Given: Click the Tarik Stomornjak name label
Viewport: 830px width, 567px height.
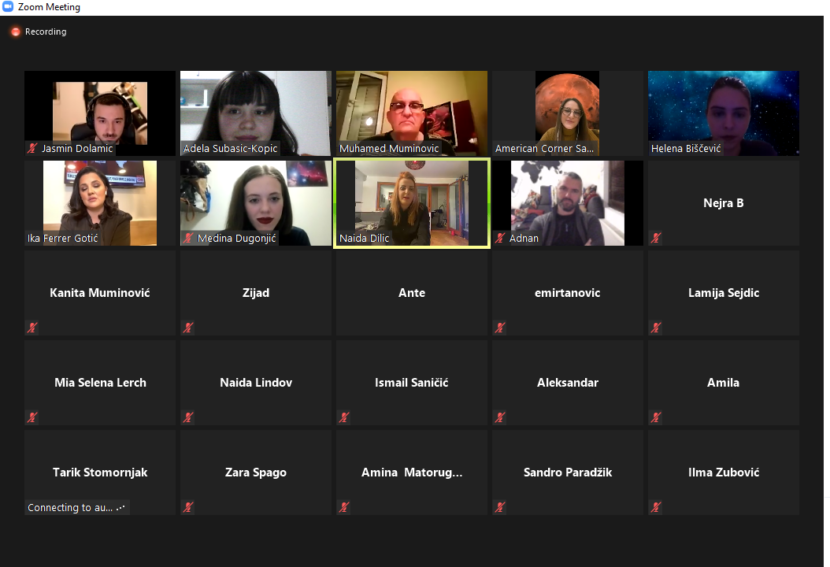Looking at the screenshot, I should click(x=100, y=472).
